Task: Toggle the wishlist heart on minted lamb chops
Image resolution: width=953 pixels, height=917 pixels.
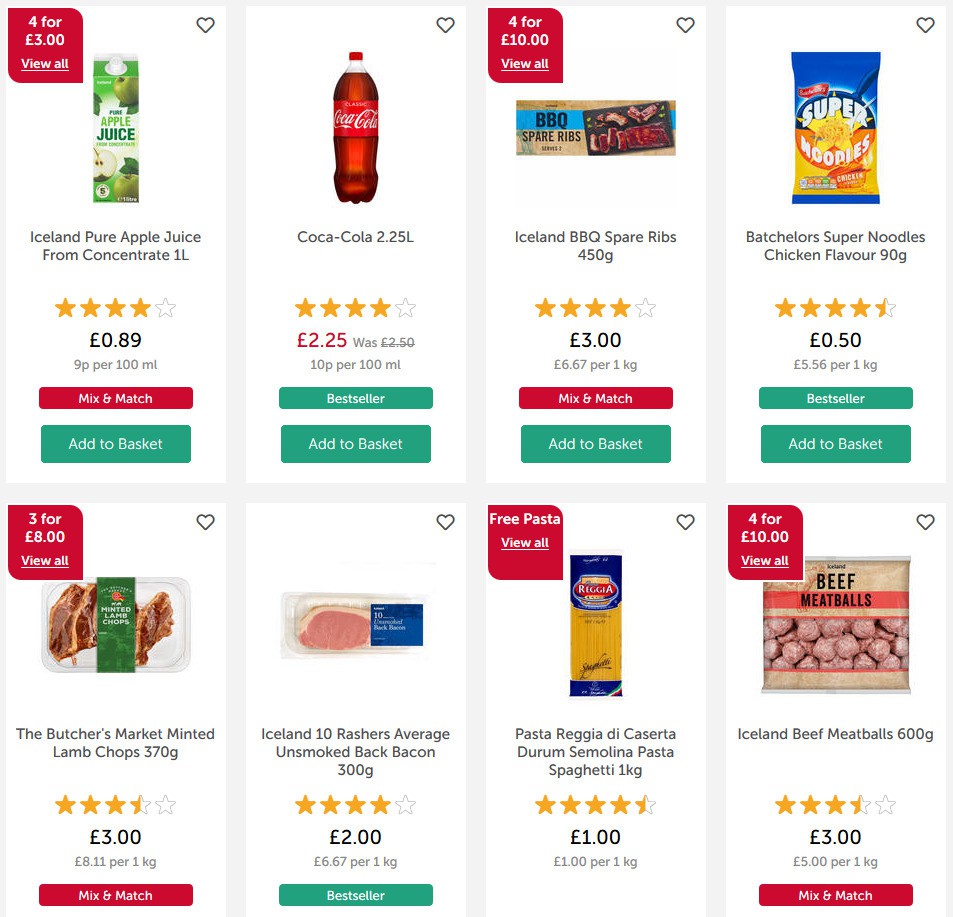Action: pyautogui.click(x=206, y=522)
